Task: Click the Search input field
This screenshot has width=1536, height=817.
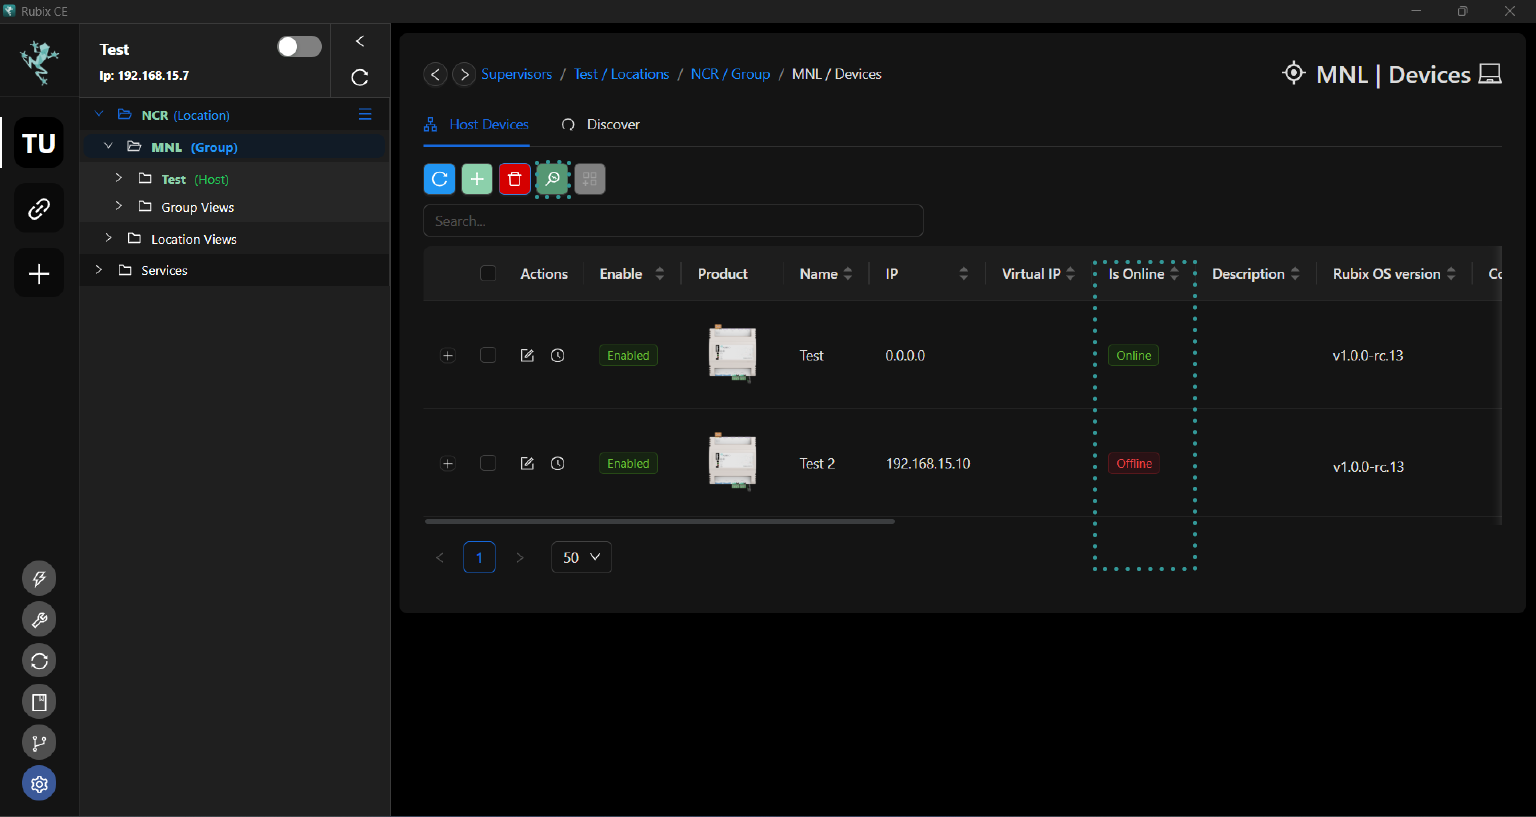Action: (673, 221)
